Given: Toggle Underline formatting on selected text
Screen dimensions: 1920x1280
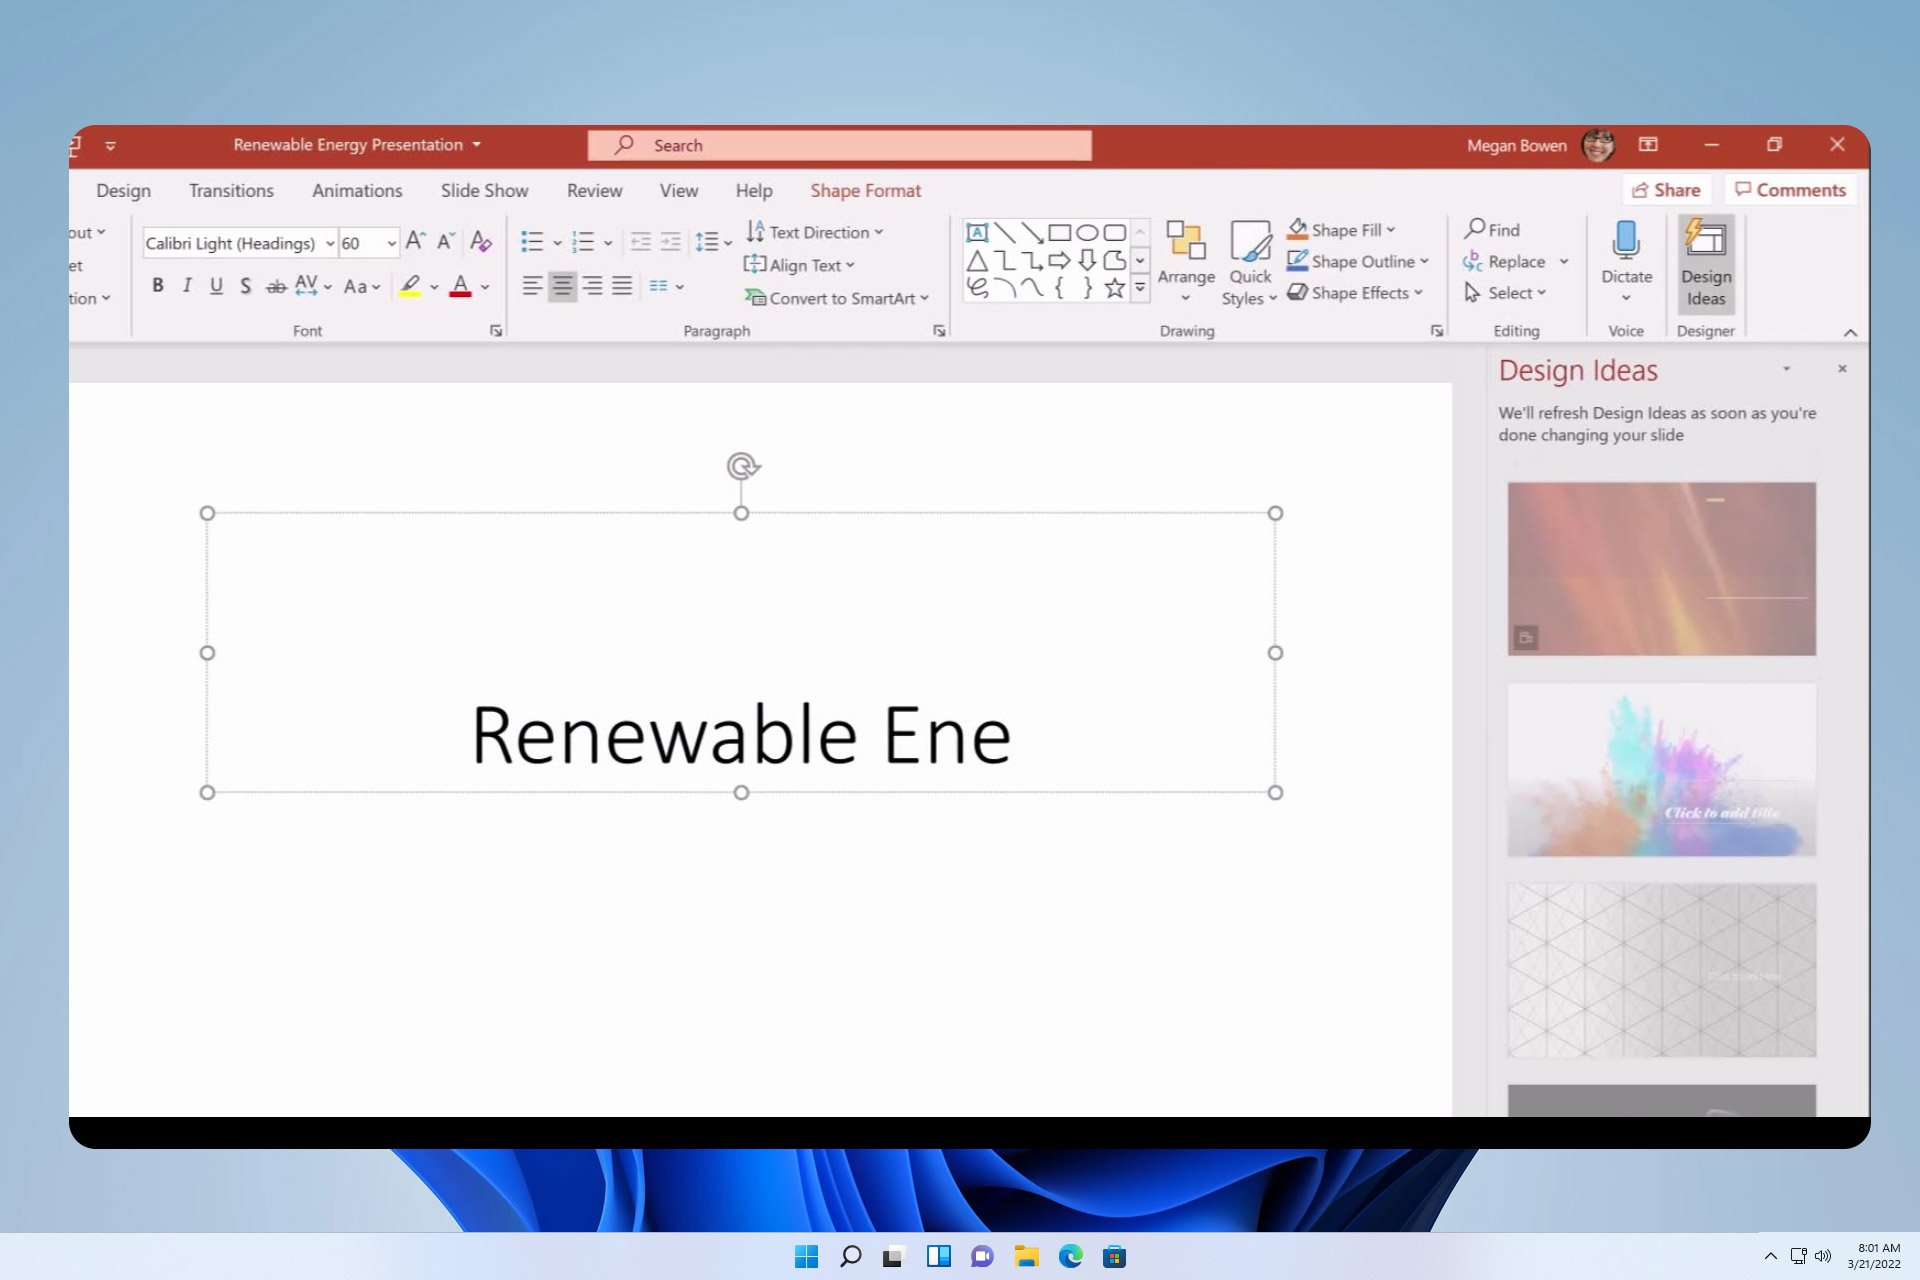Looking at the screenshot, I should 216,286.
